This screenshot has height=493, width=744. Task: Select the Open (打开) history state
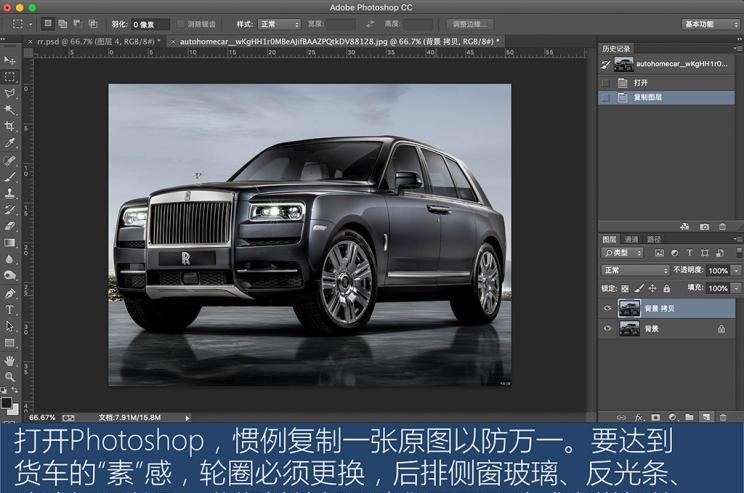[x=666, y=83]
